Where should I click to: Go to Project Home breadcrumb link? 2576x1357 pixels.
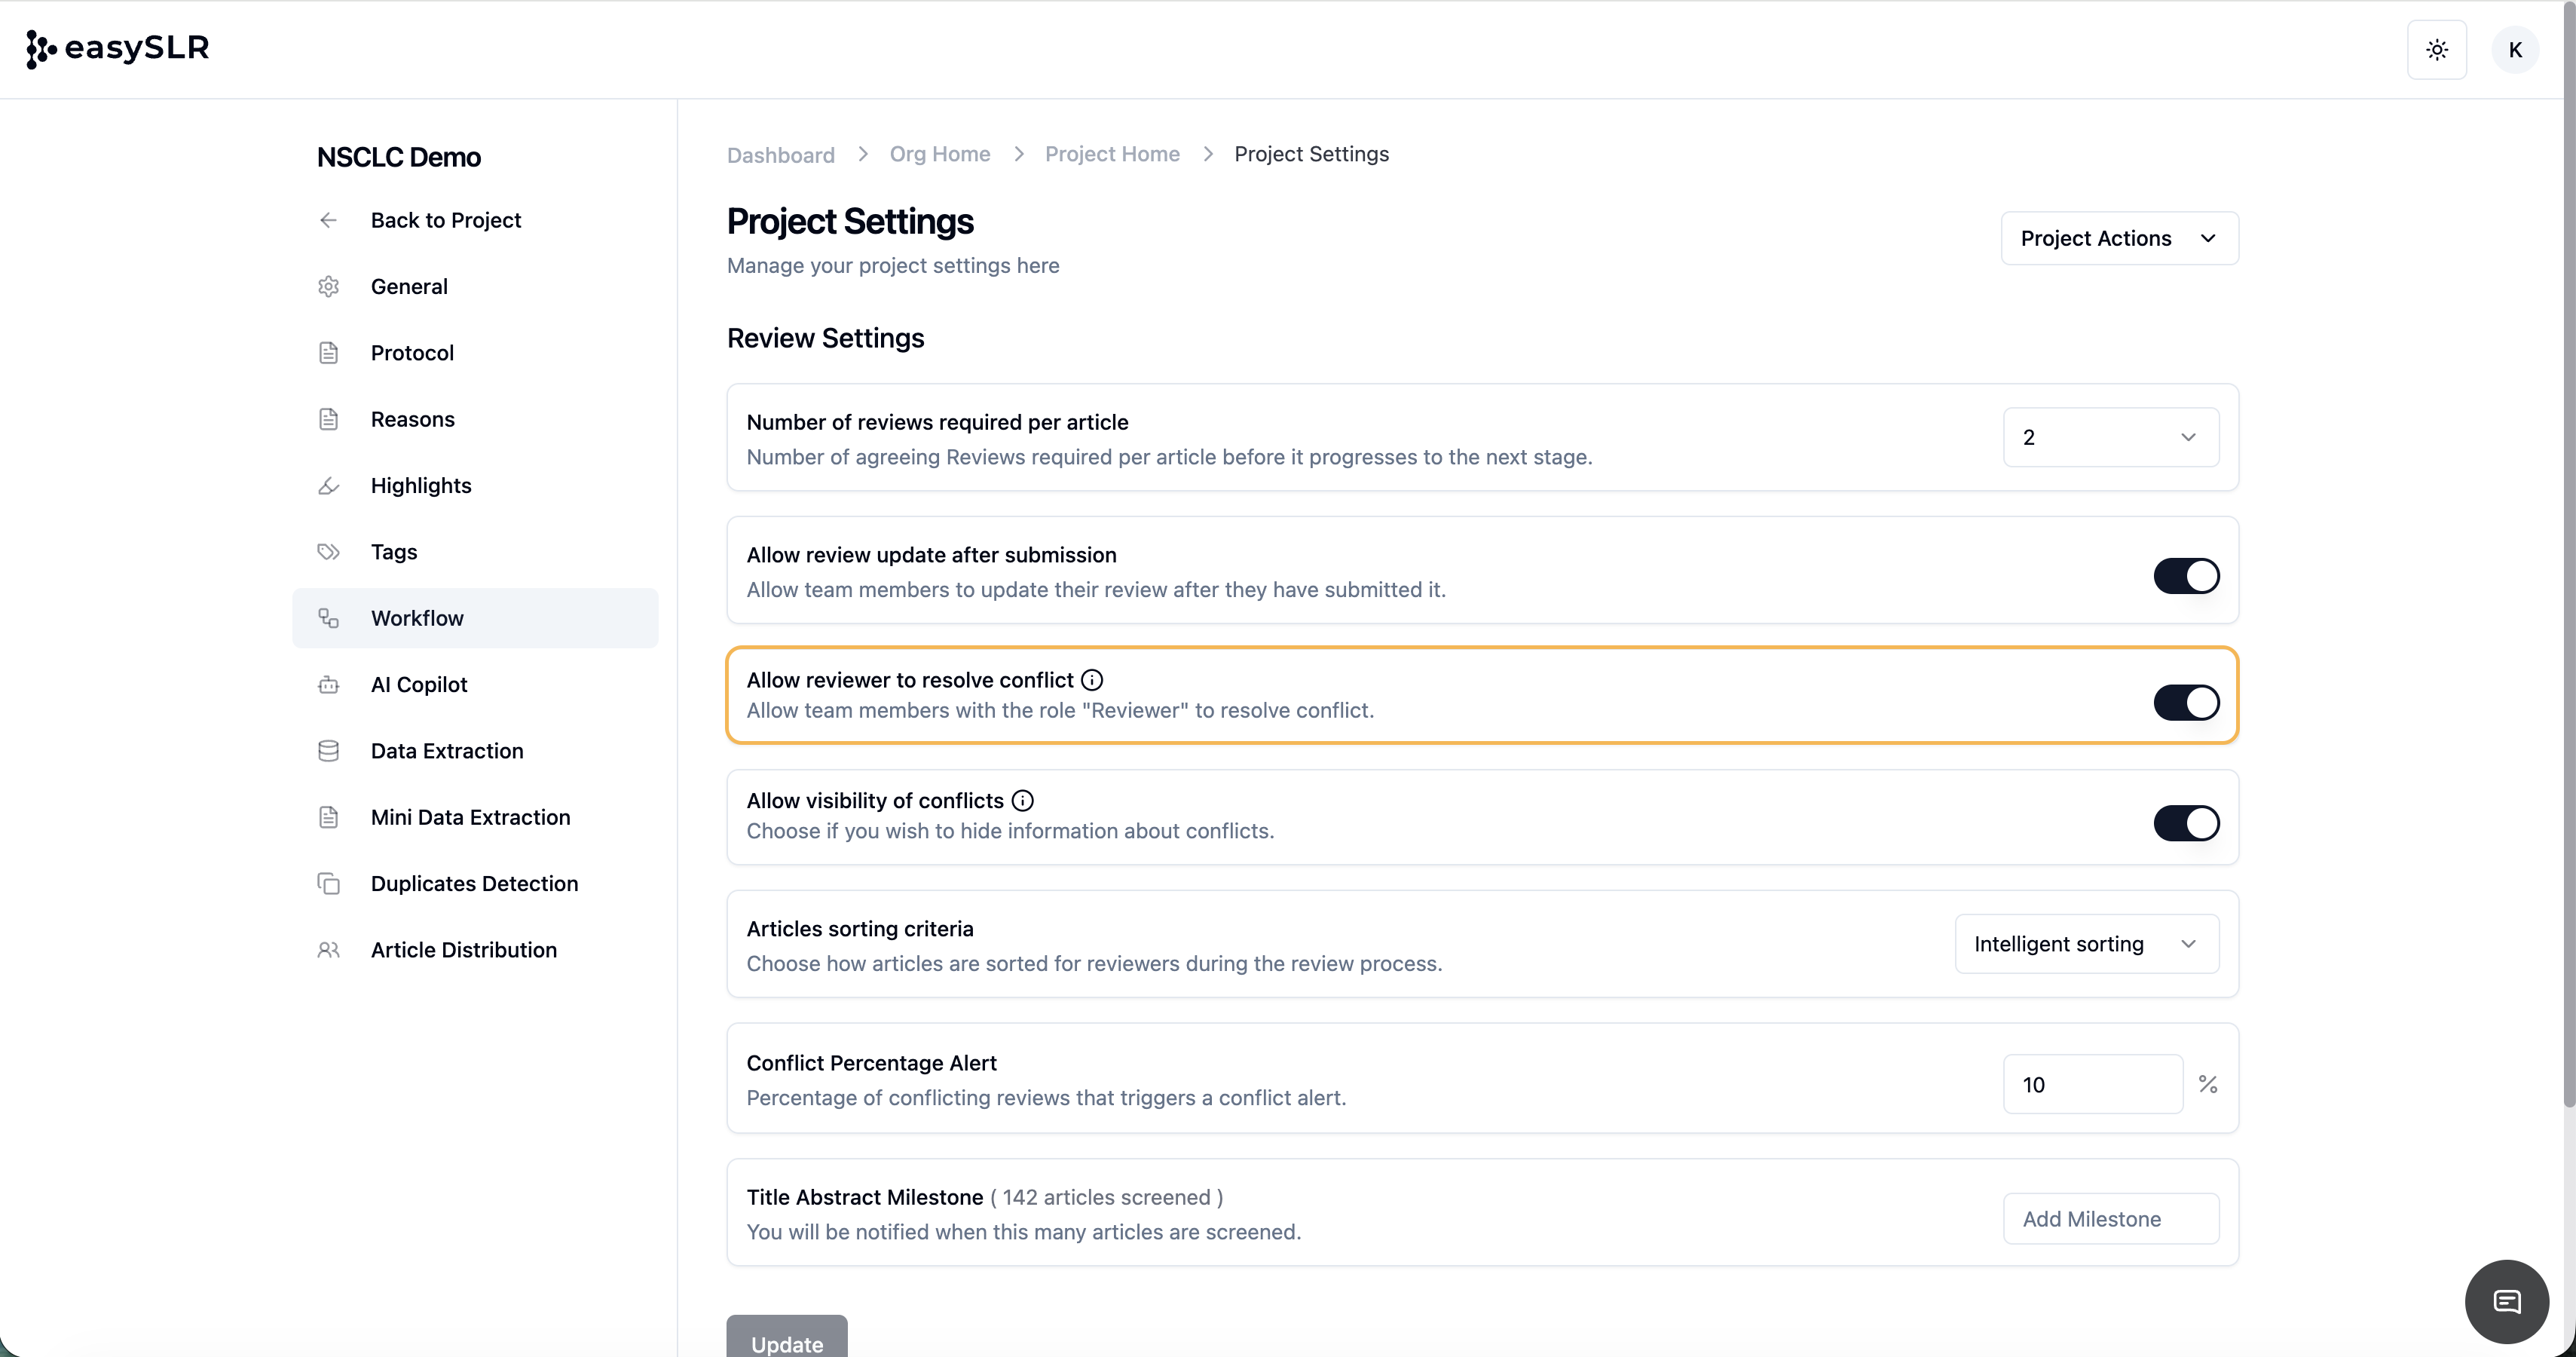coord(1112,154)
